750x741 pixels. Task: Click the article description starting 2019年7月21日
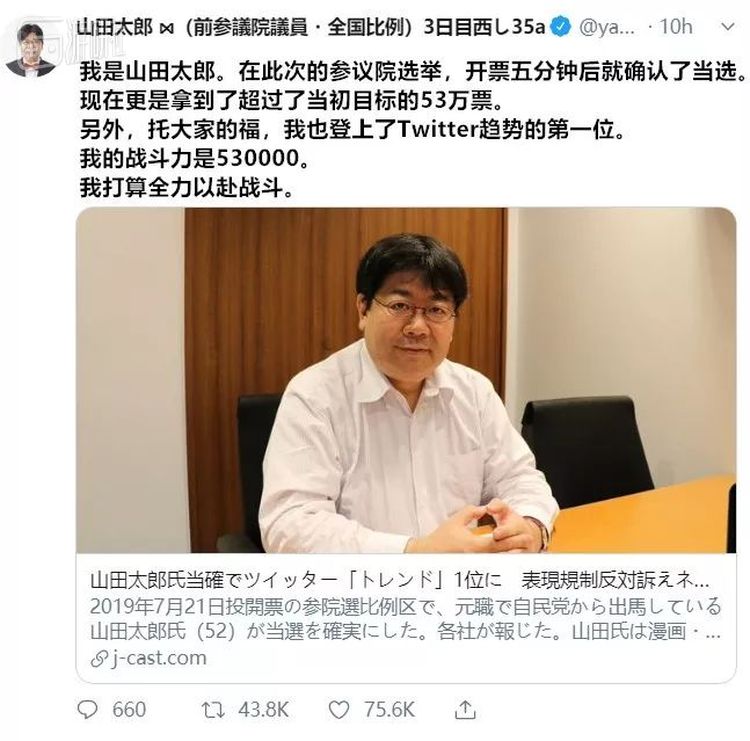pos(405,619)
